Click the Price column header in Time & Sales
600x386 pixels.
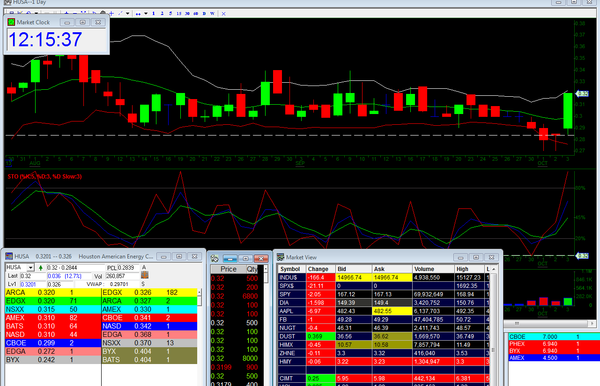click(228, 269)
